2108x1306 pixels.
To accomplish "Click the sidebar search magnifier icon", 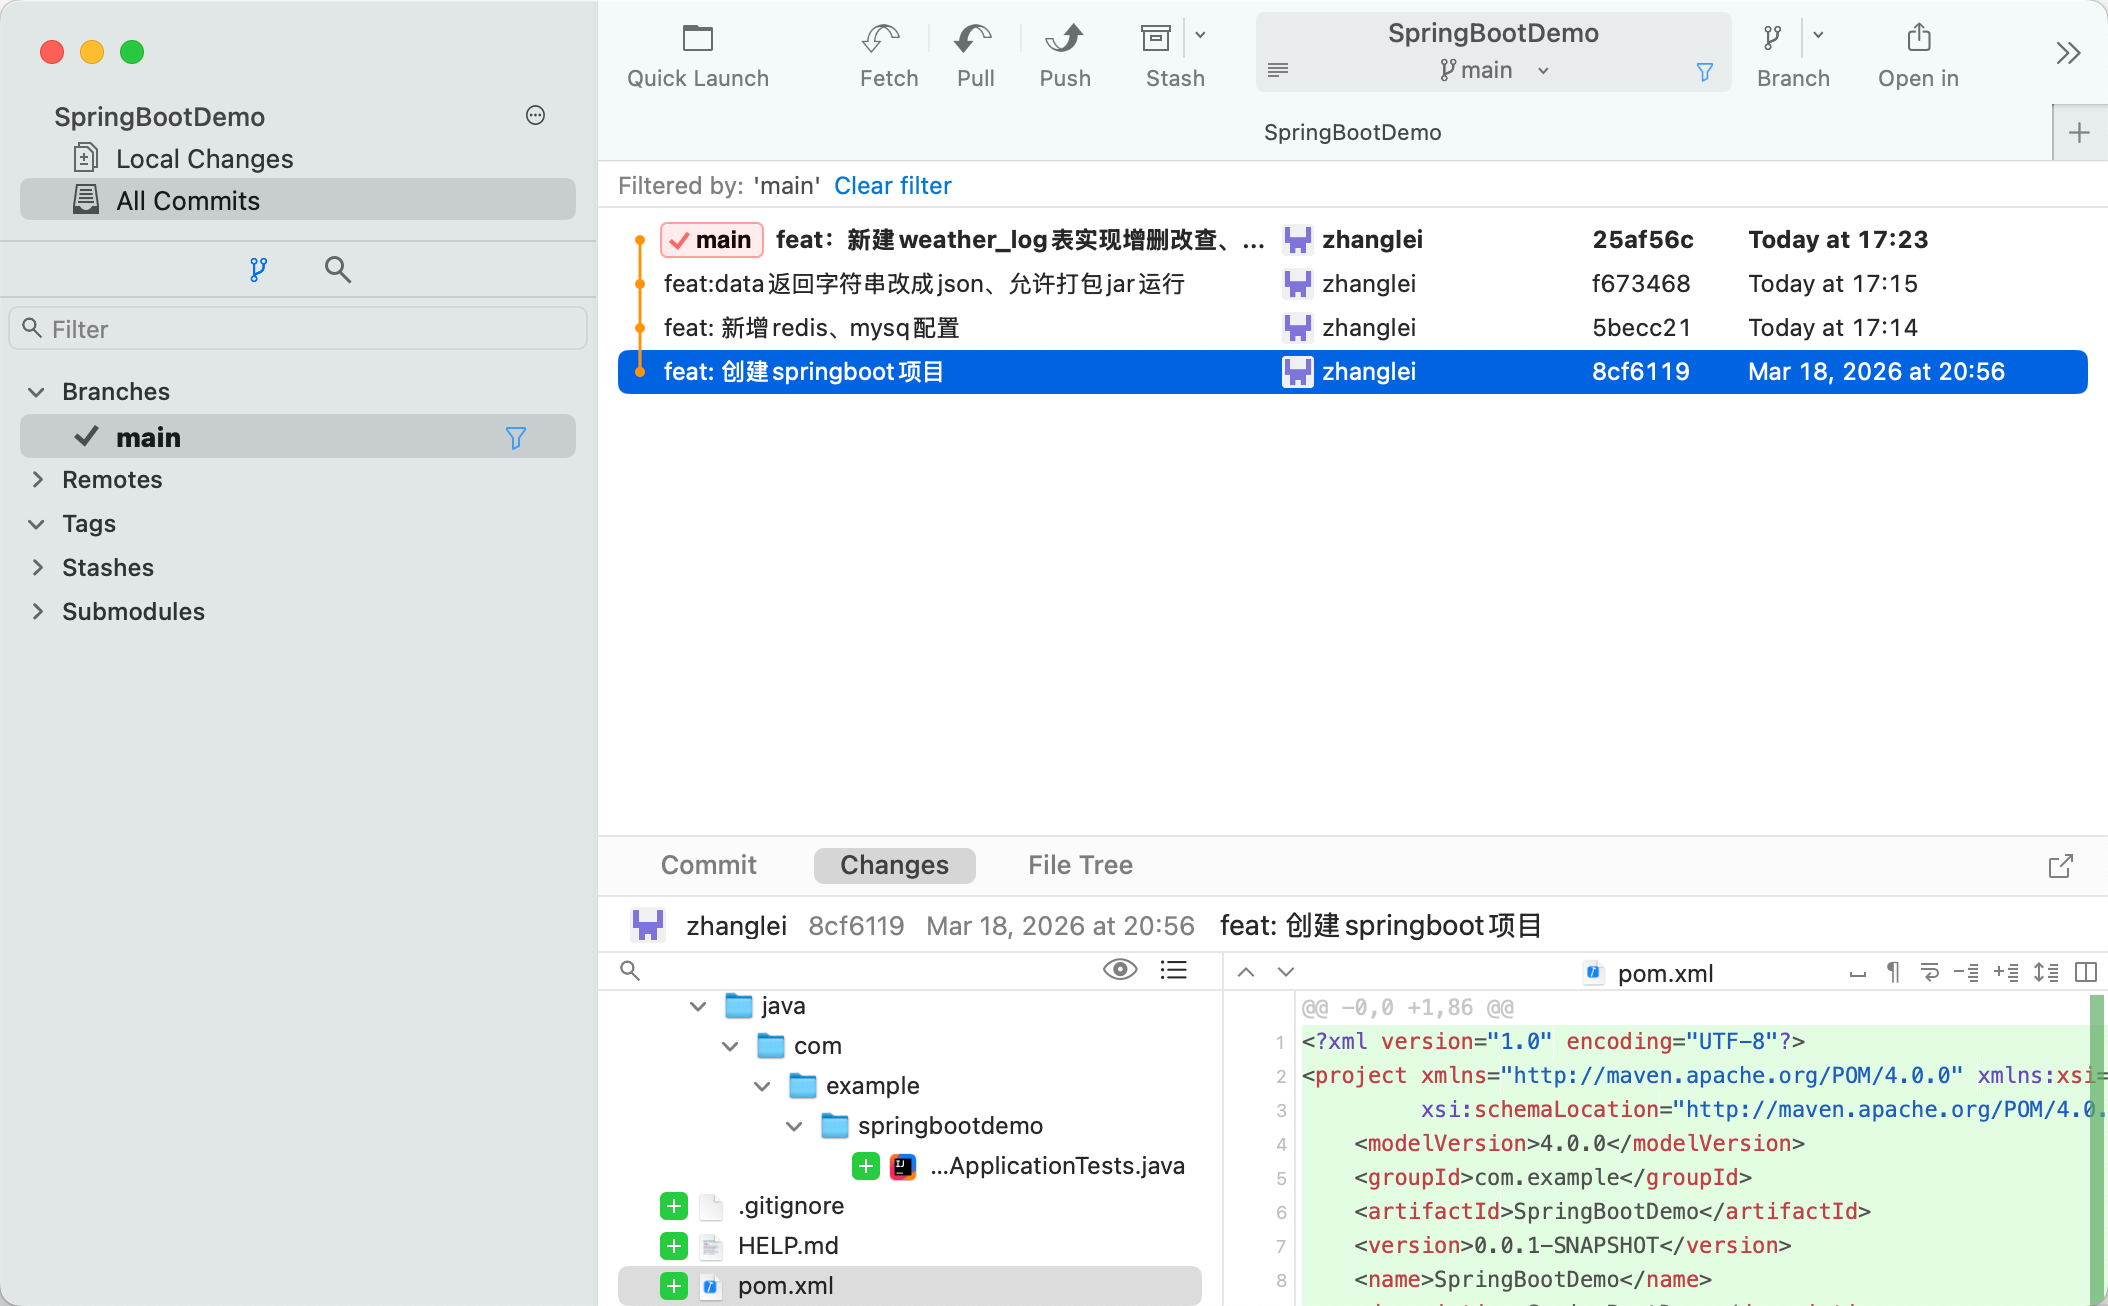I will [338, 269].
